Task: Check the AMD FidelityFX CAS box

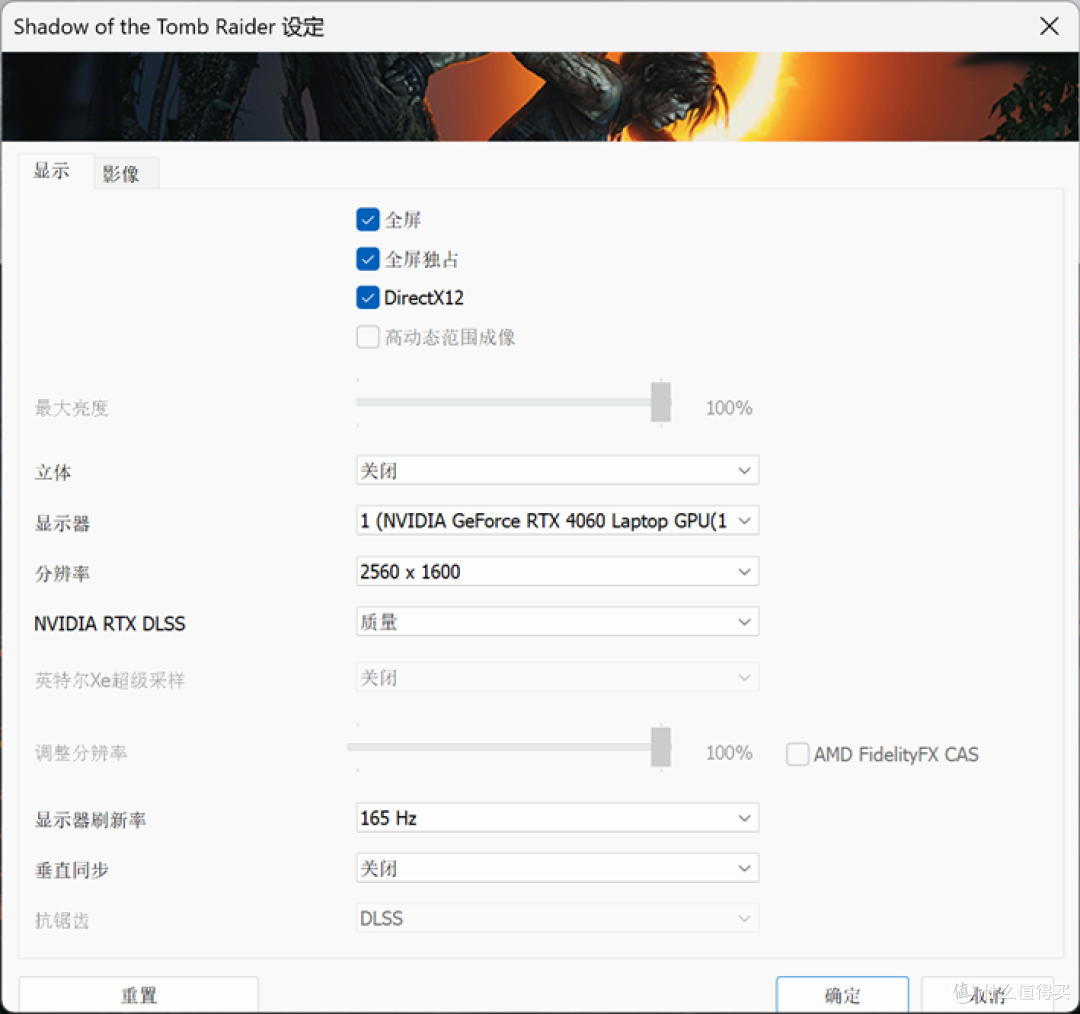Action: (x=798, y=754)
